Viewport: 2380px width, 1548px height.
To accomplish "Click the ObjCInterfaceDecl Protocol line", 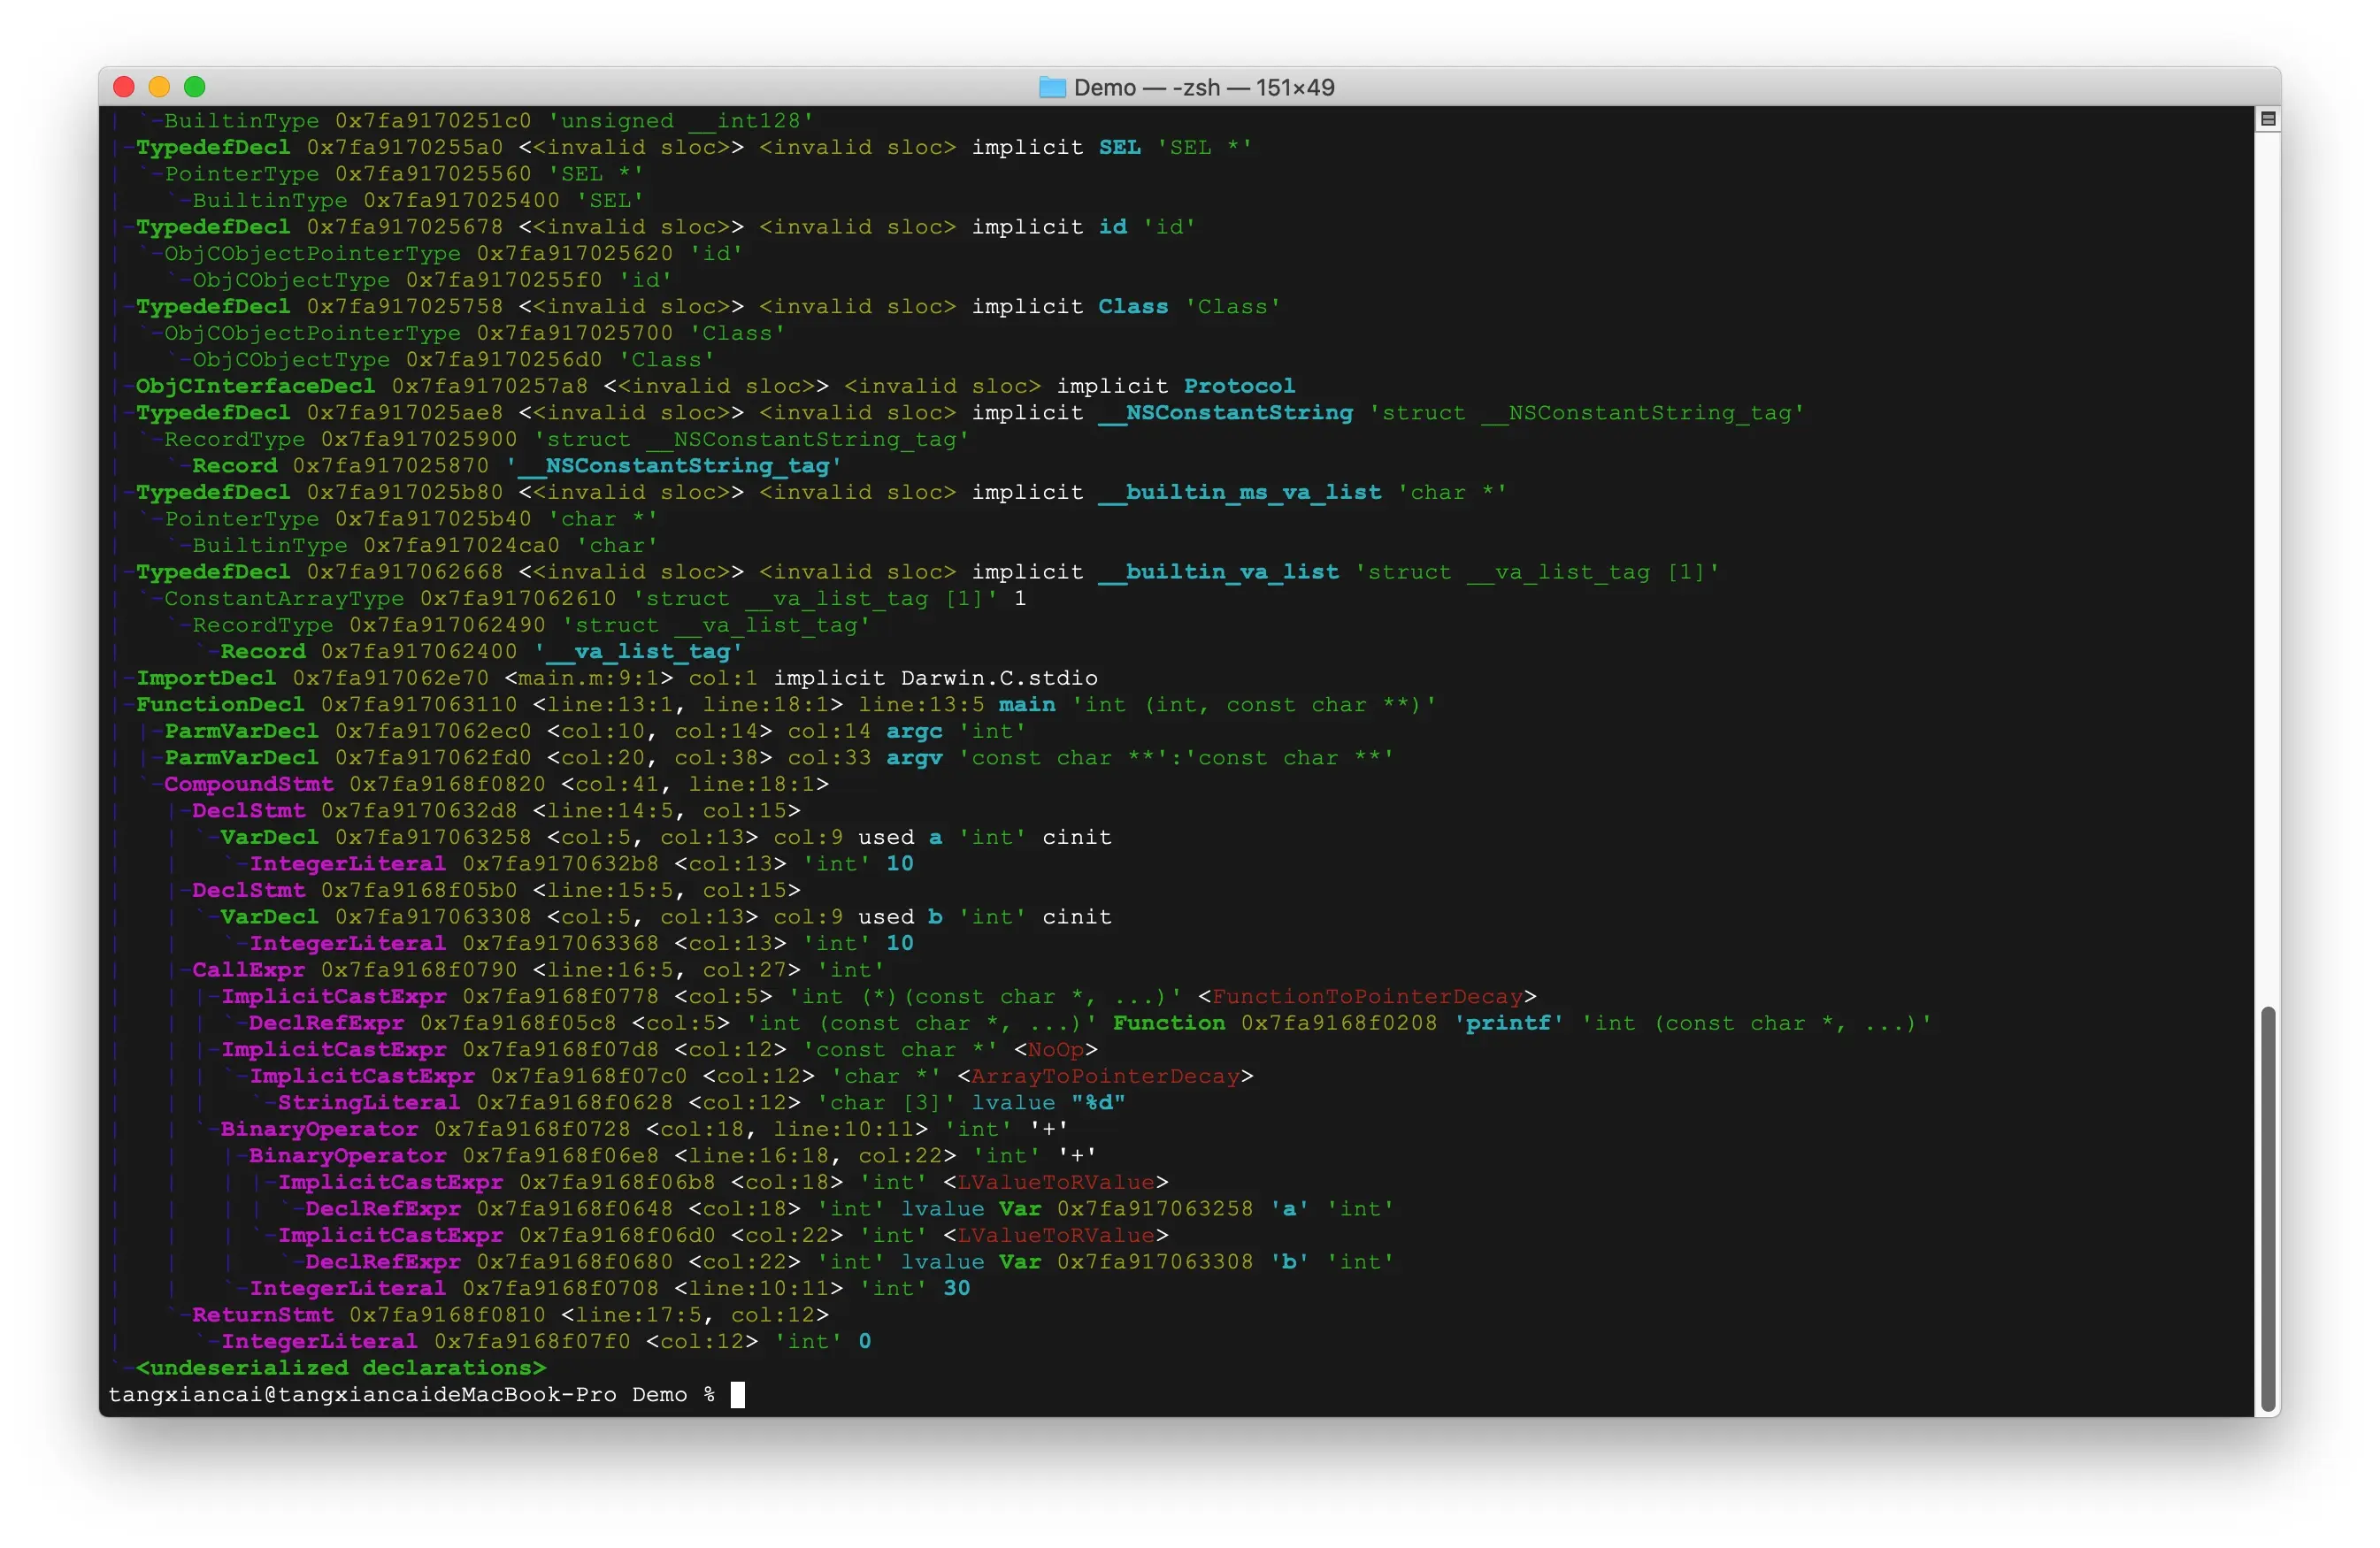I will coord(255,386).
